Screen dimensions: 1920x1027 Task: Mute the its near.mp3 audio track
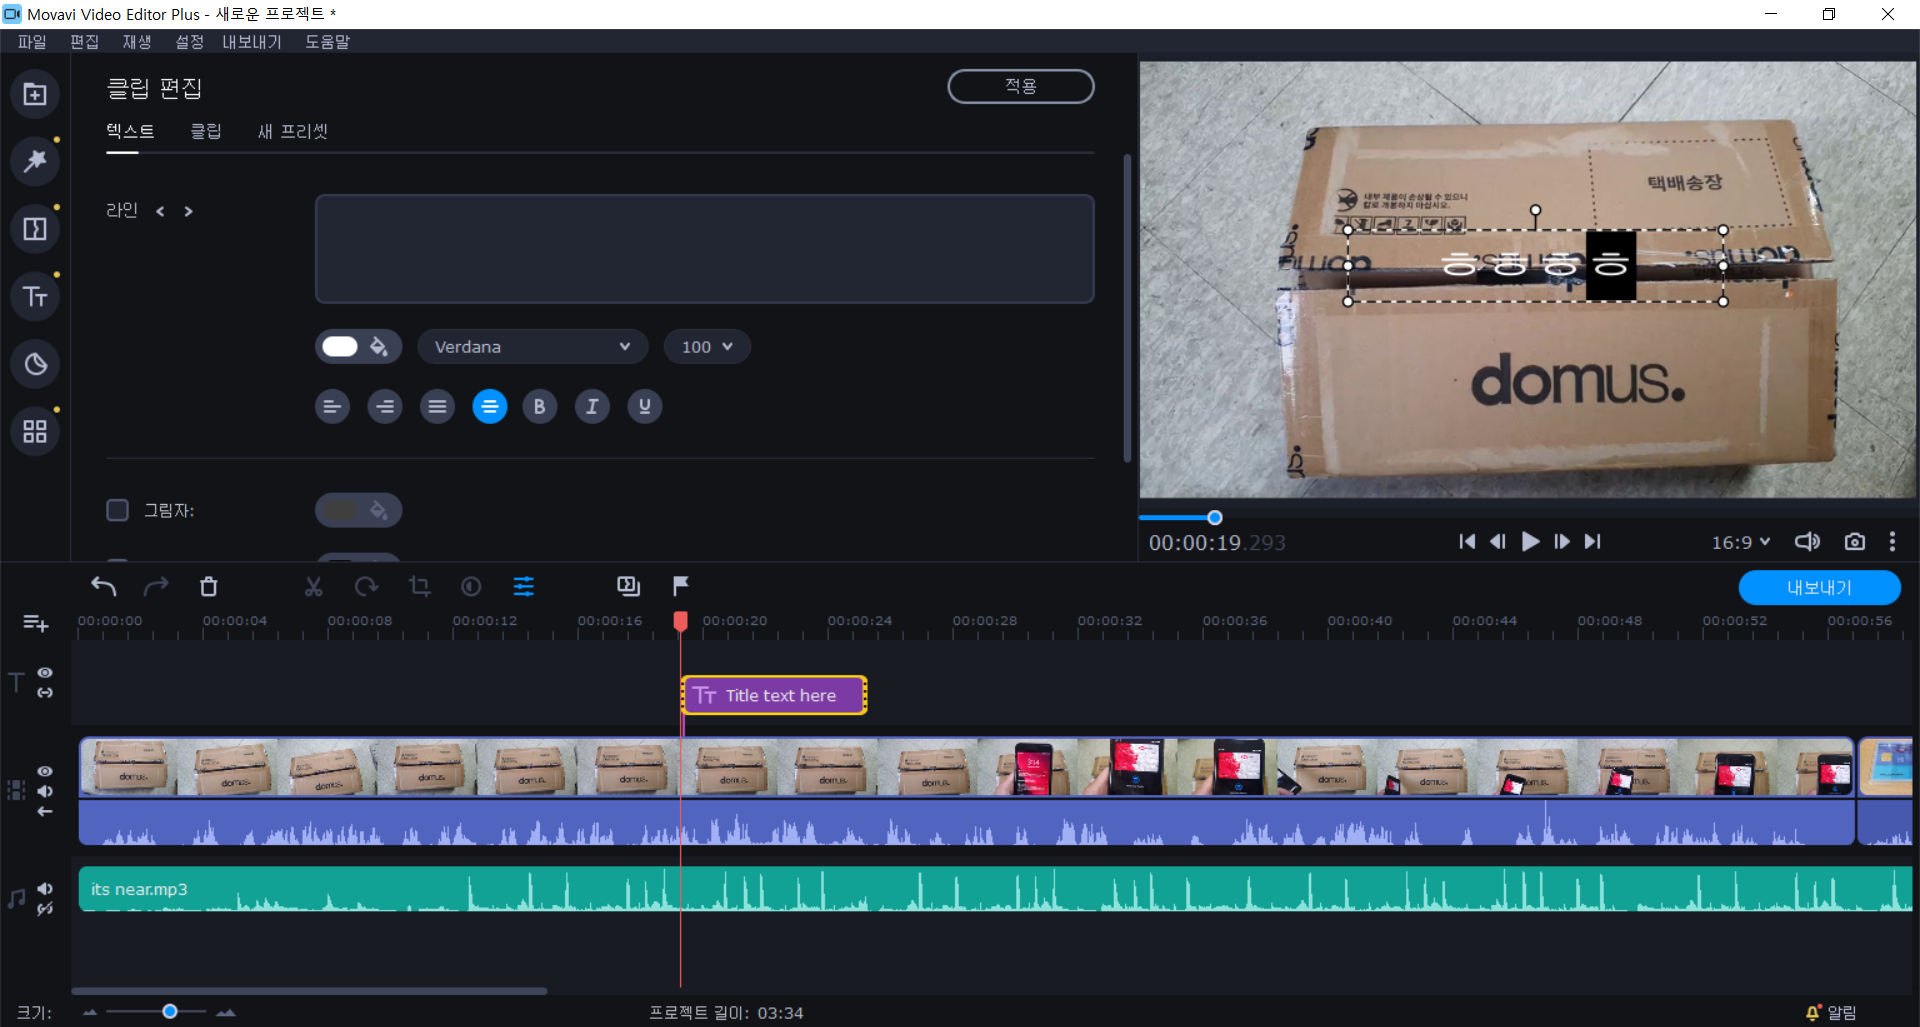(45, 888)
